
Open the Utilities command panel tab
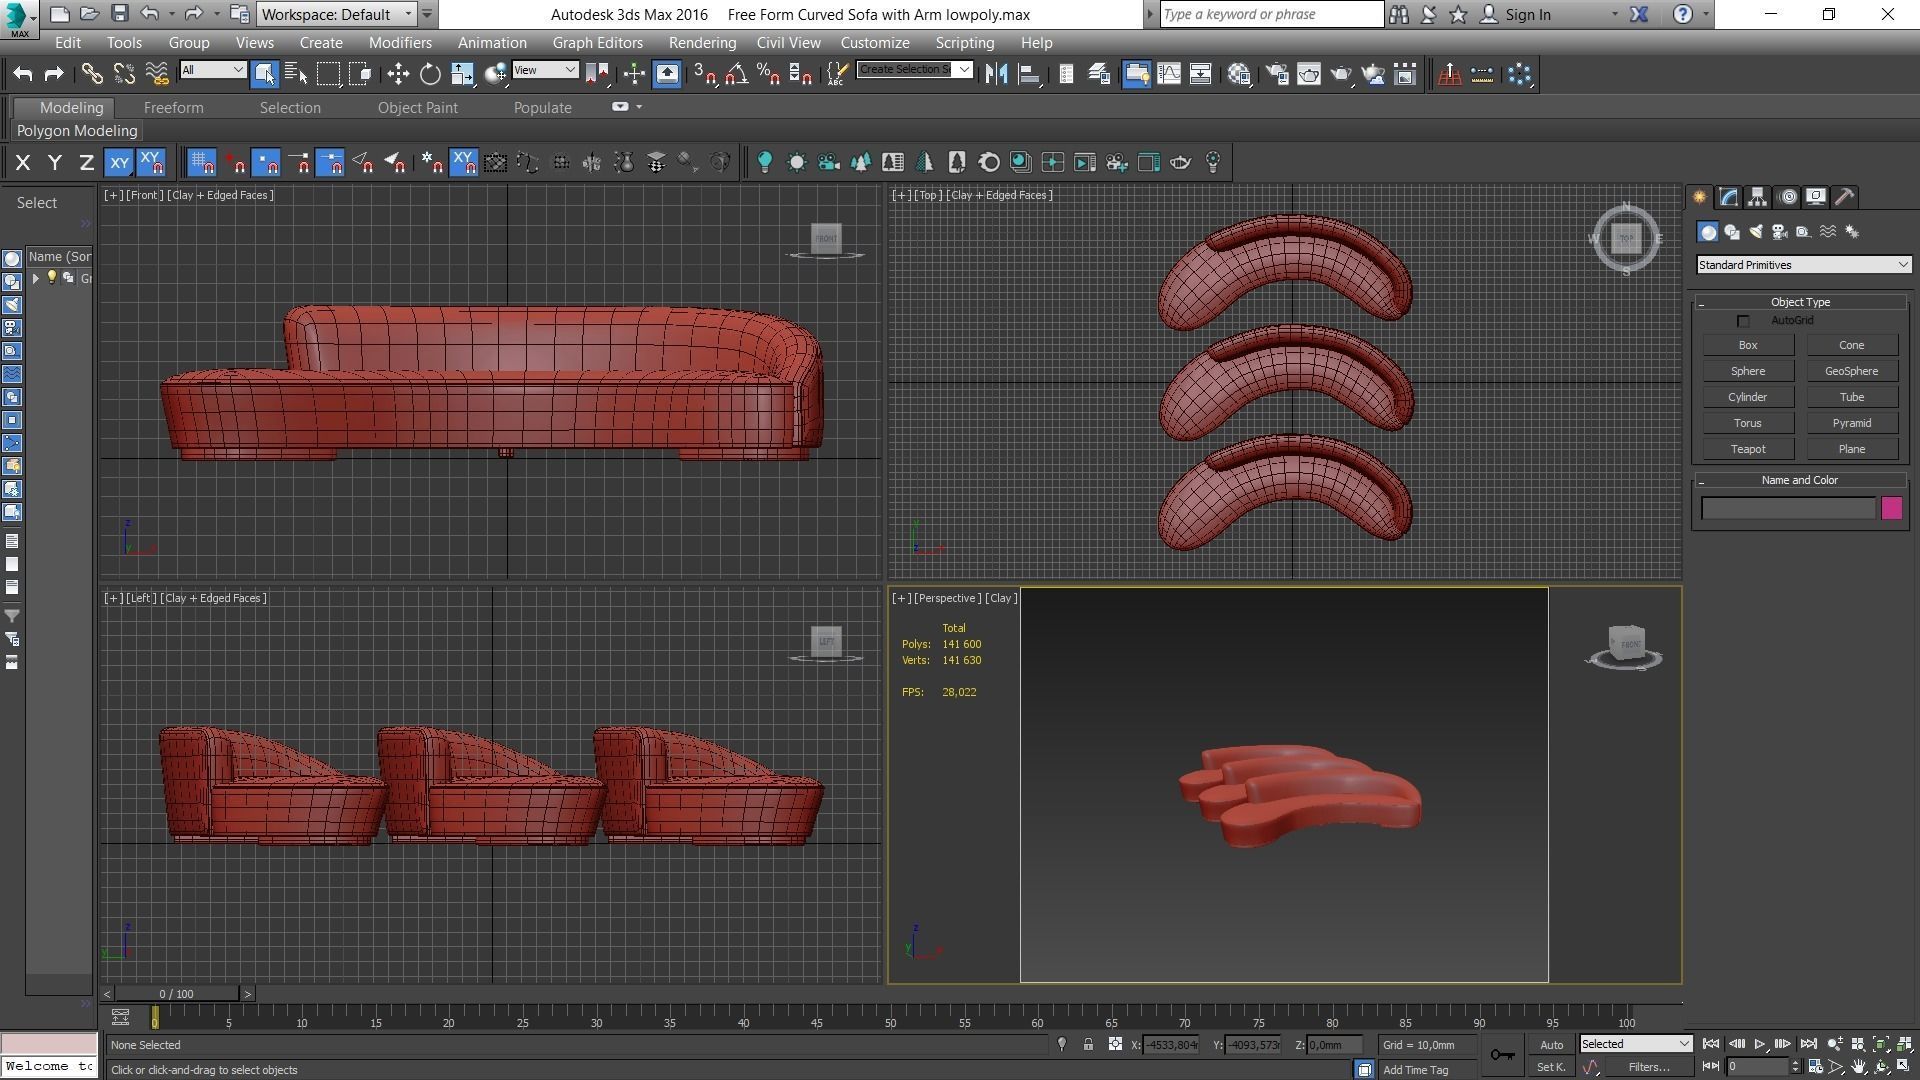(x=1845, y=197)
